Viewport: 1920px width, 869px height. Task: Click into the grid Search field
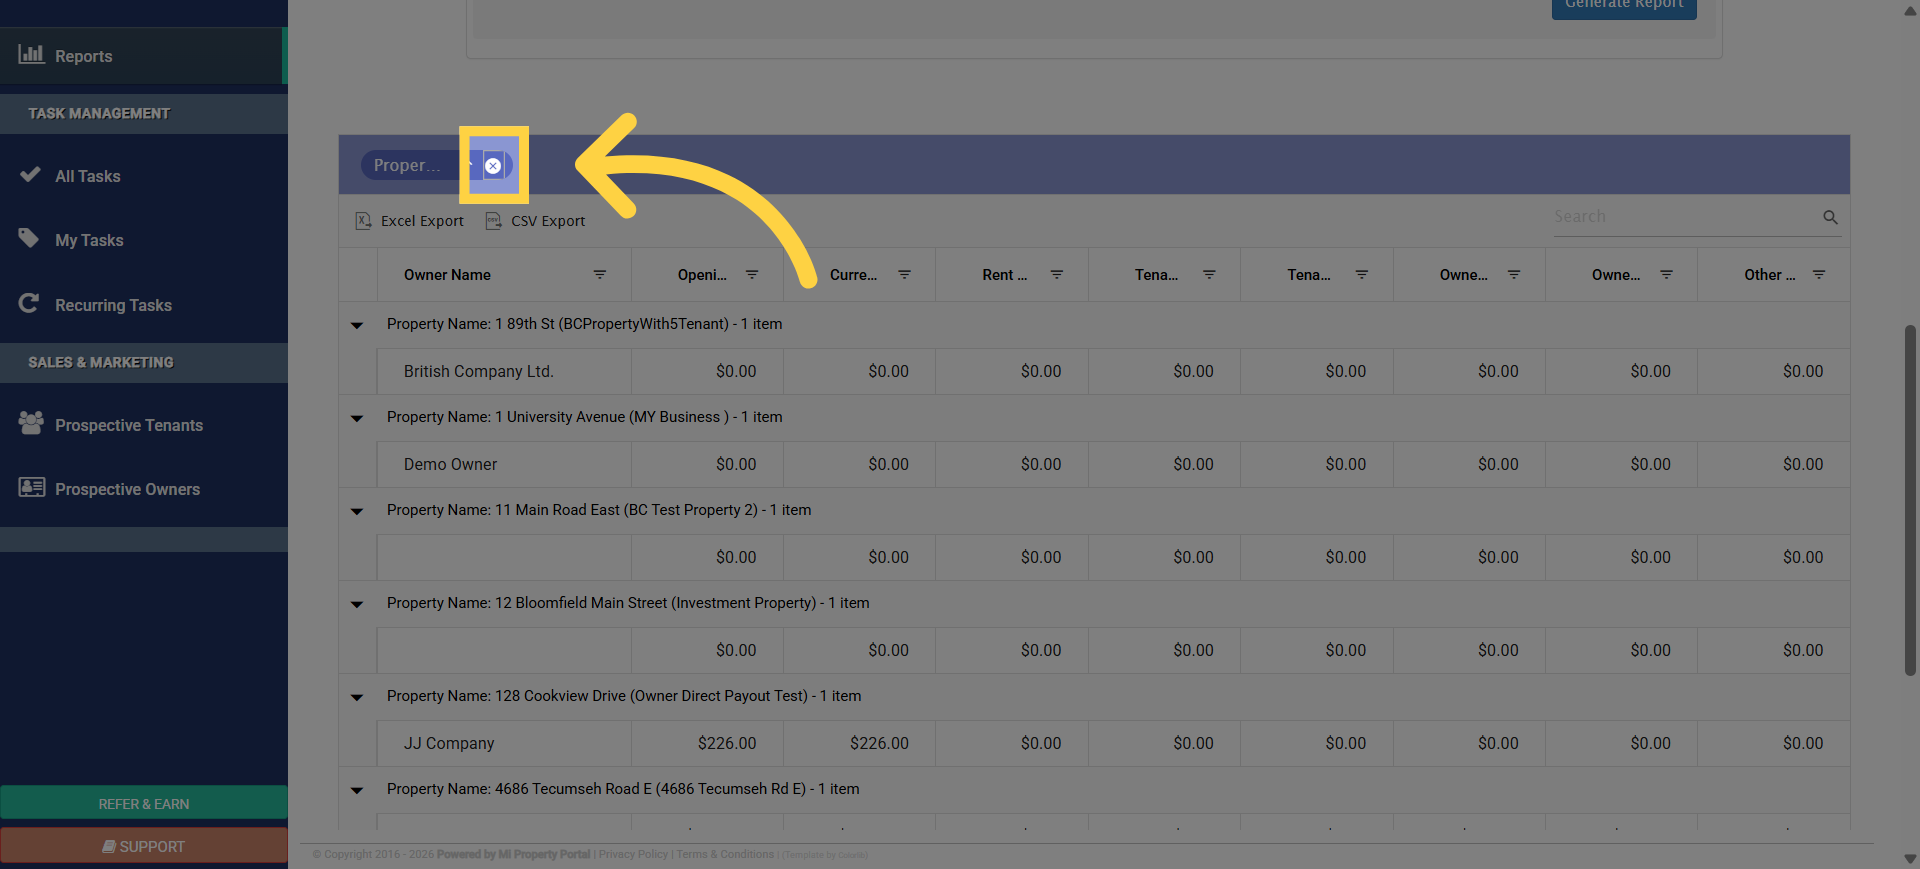click(1686, 217)
